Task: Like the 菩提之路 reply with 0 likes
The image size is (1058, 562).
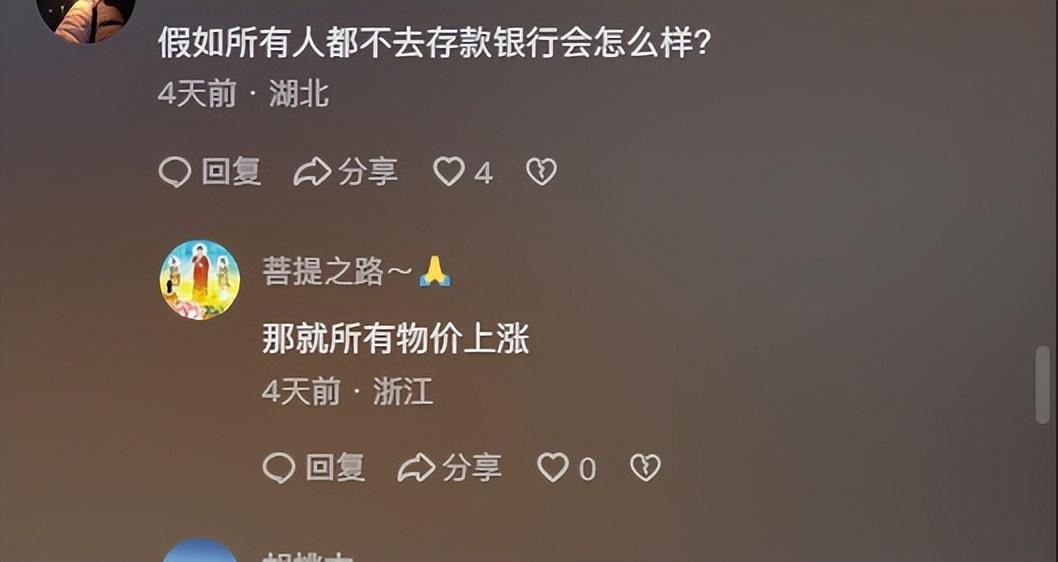Action: click(x=553, y=468)
